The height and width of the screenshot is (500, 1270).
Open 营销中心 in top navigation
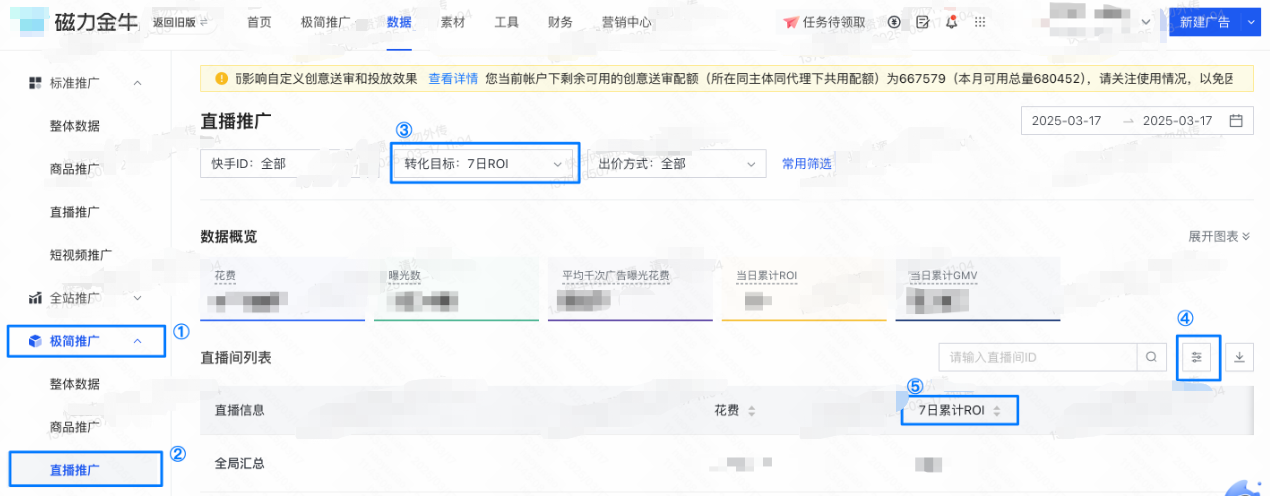pos(627,22)
